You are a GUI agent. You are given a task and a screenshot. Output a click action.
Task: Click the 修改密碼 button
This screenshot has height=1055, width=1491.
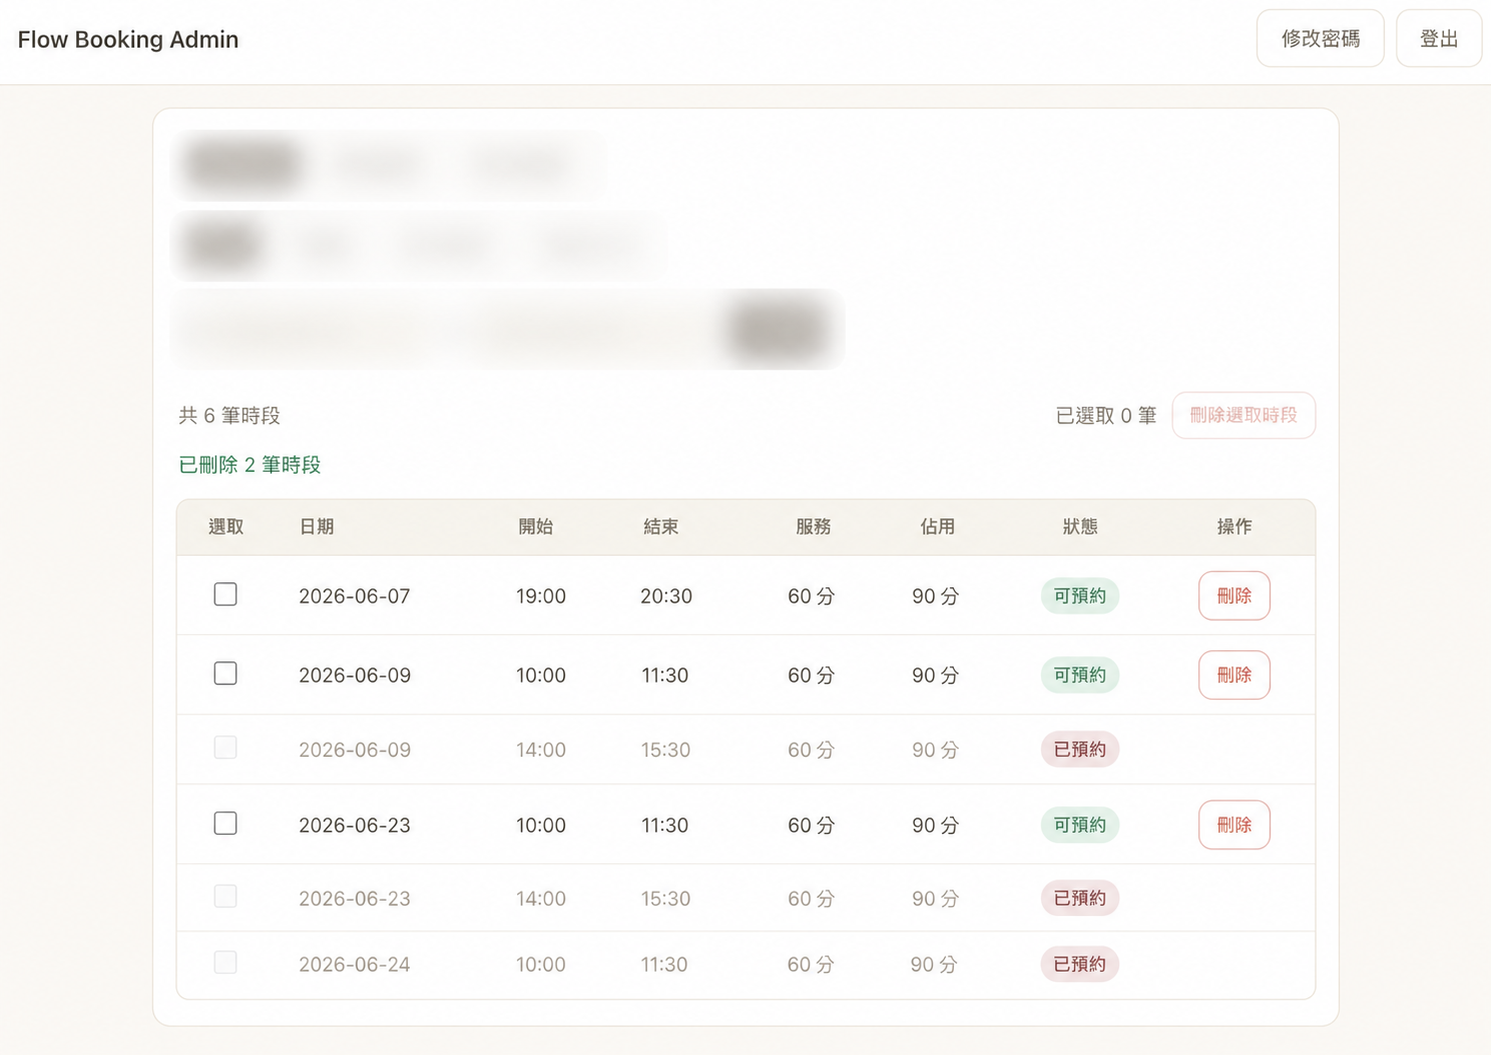1320,39
